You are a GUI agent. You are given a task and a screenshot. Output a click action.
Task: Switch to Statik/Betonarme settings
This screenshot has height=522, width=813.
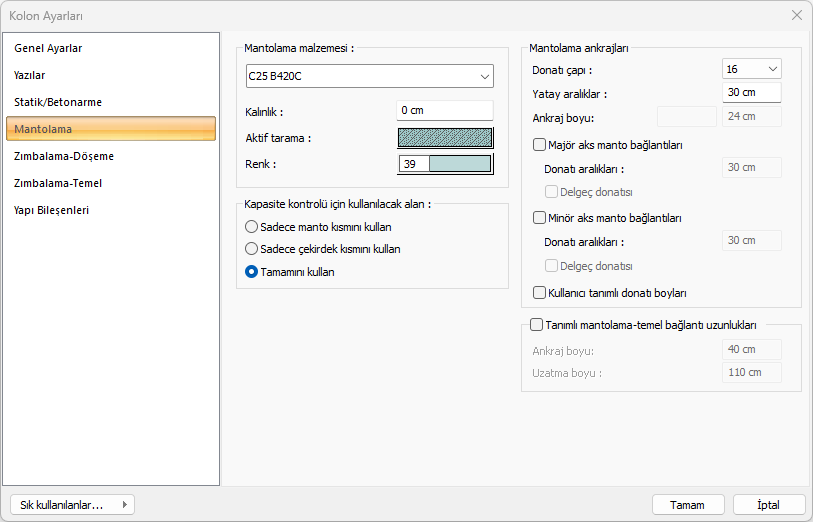click(x=58, y=102)
